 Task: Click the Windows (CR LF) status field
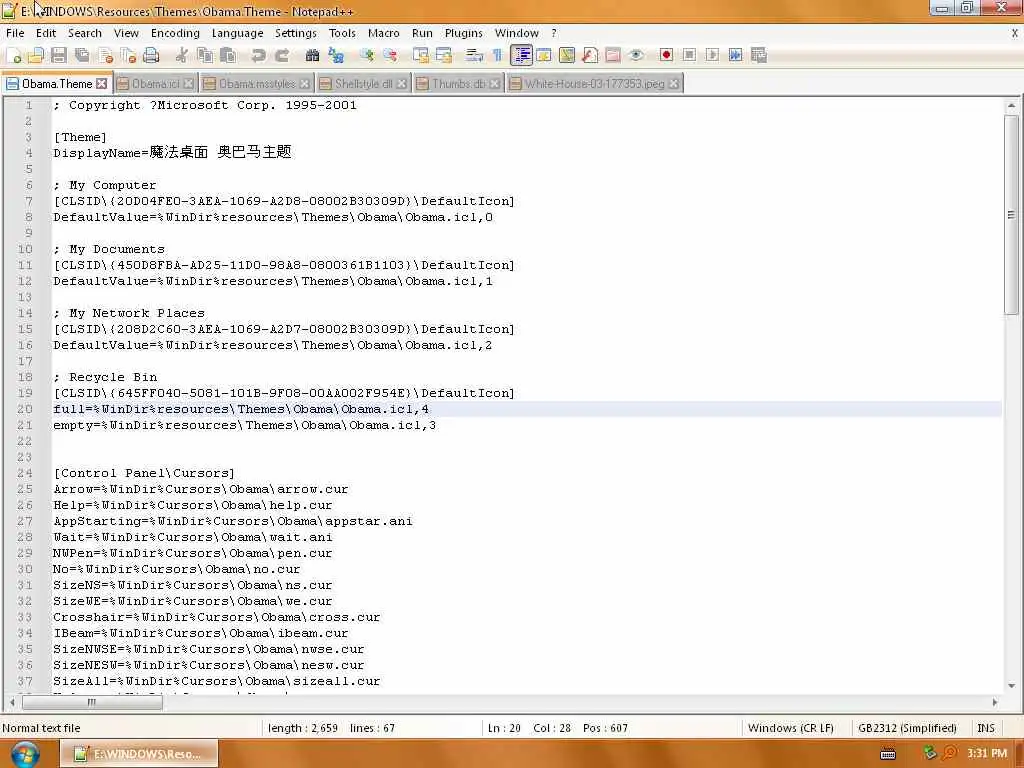coord(790,728)
